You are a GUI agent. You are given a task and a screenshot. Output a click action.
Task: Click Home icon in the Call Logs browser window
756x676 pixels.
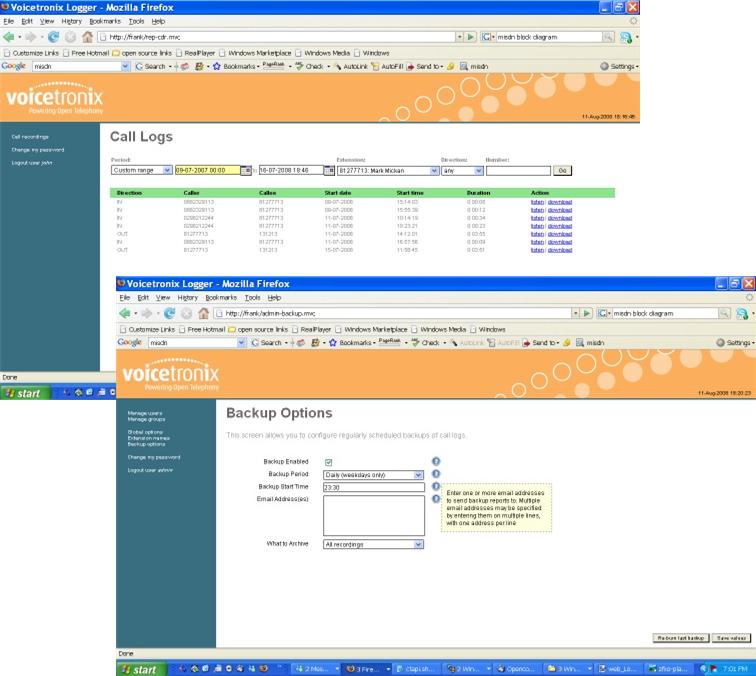[x=88, y=37]
